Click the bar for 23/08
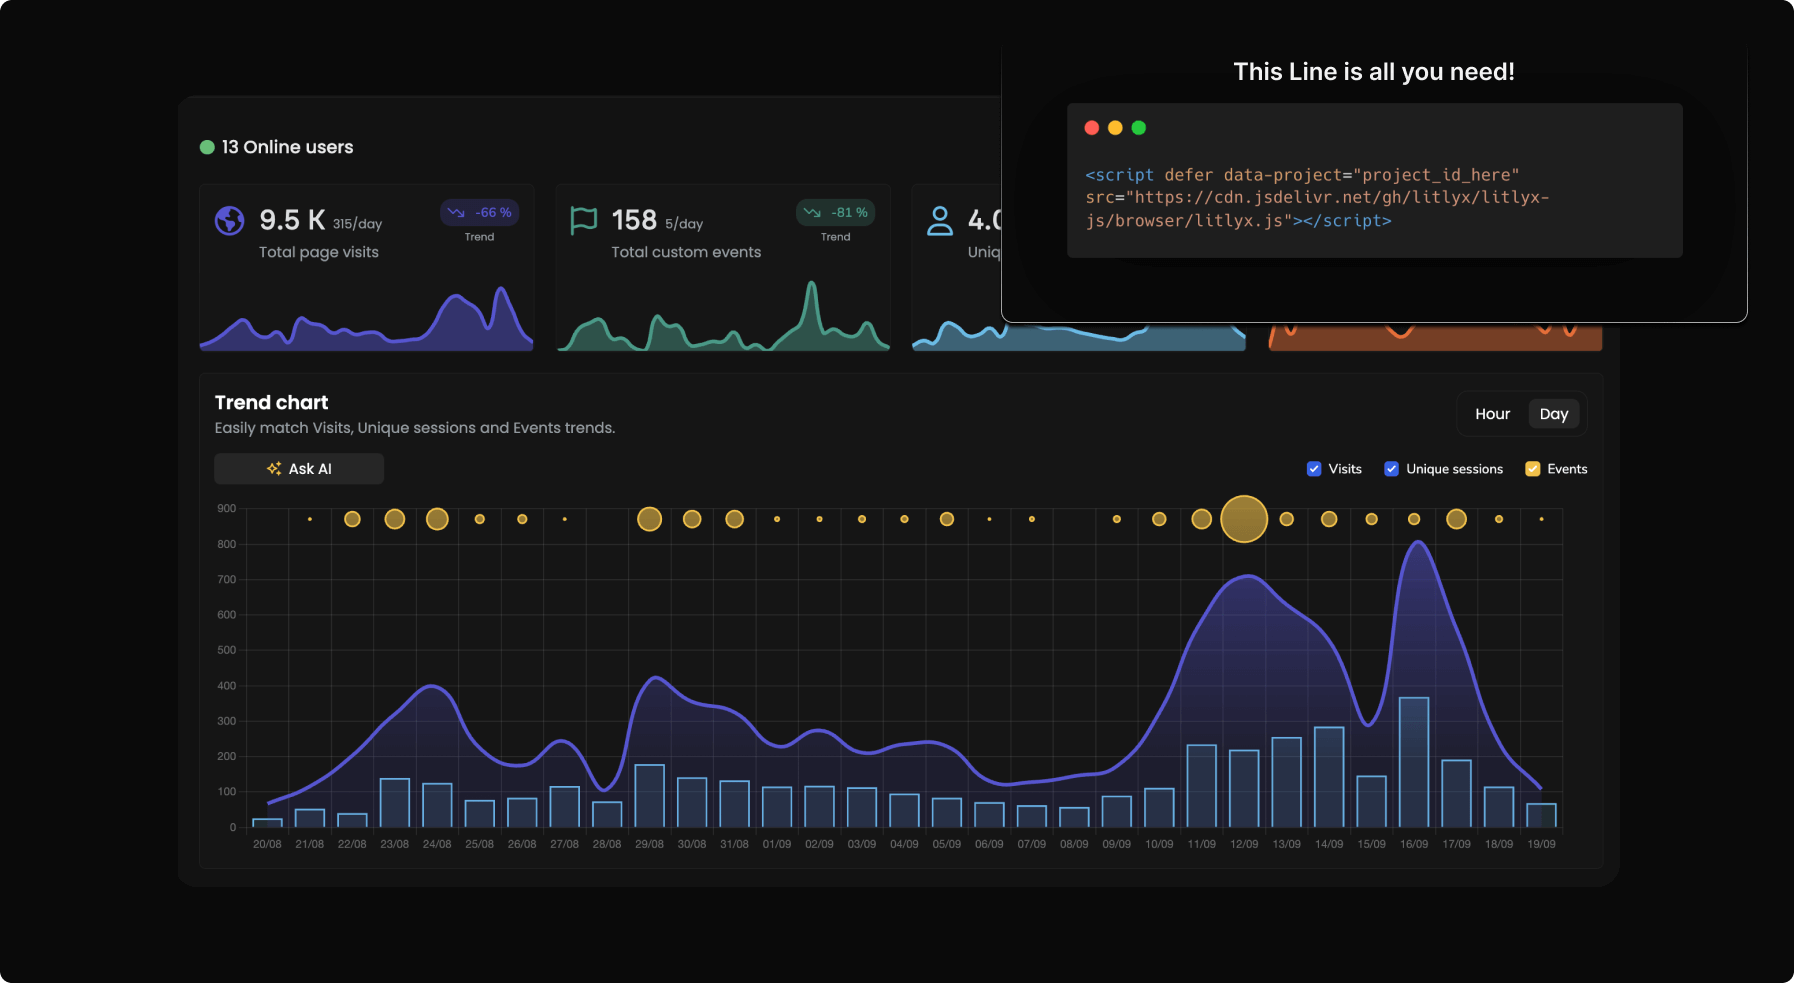The height and width of the screenshot is (983, 1794). pos(395,803)
